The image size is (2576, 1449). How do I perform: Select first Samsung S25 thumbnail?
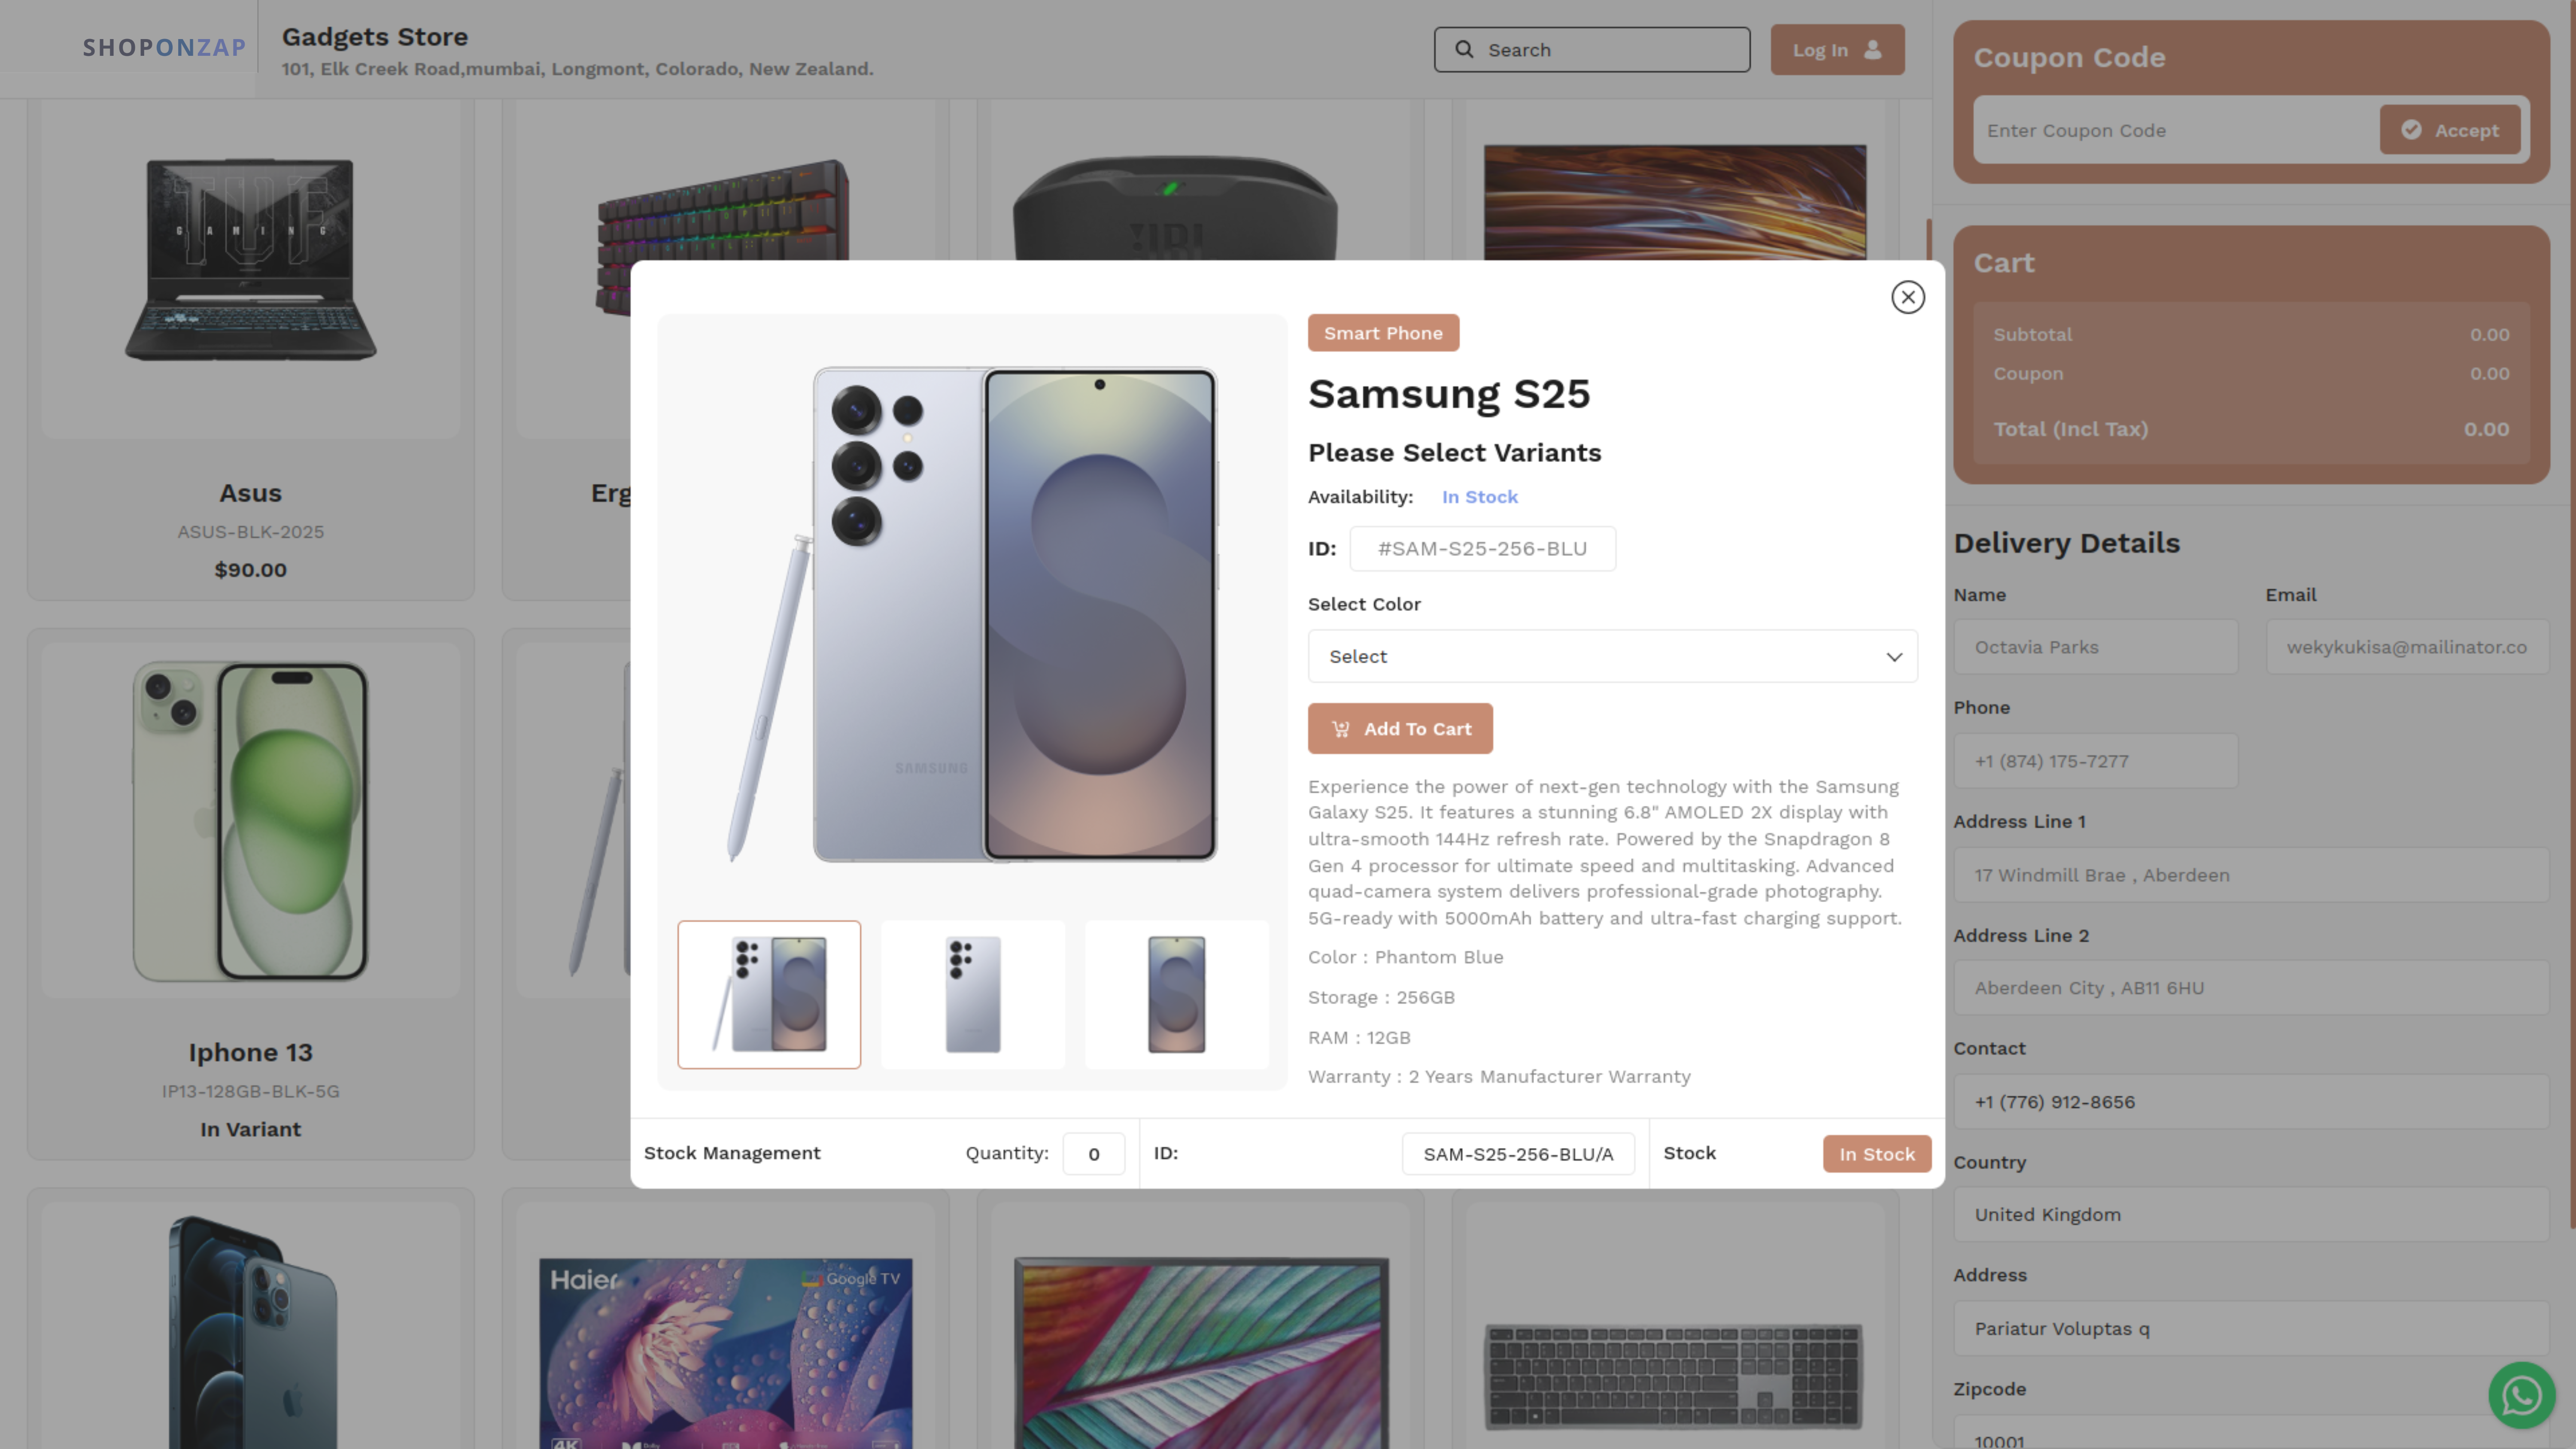pos(769,994)
